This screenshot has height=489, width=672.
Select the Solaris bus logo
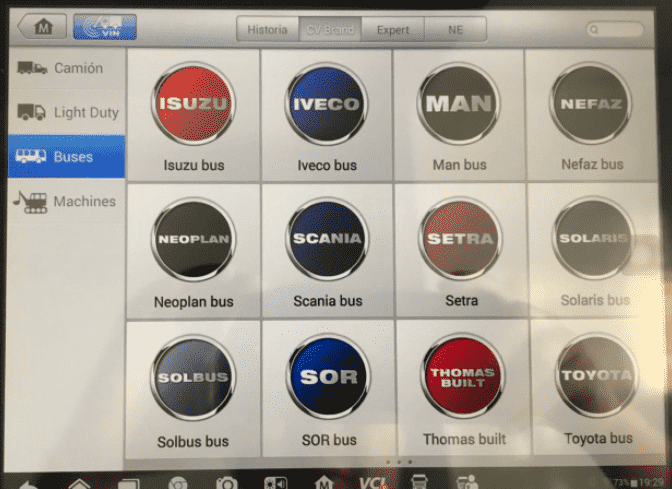[594, 237]
